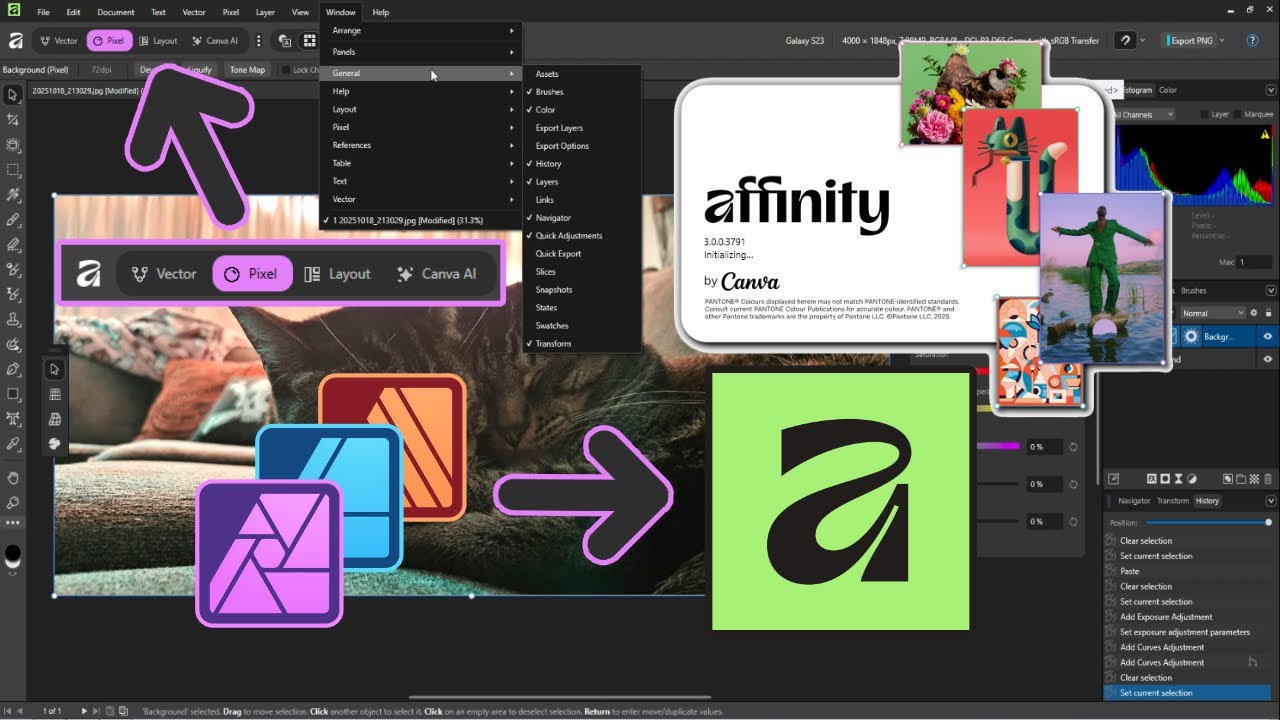
Task: Choose Swatches from the General submenu
Action: tap(582, 326)
